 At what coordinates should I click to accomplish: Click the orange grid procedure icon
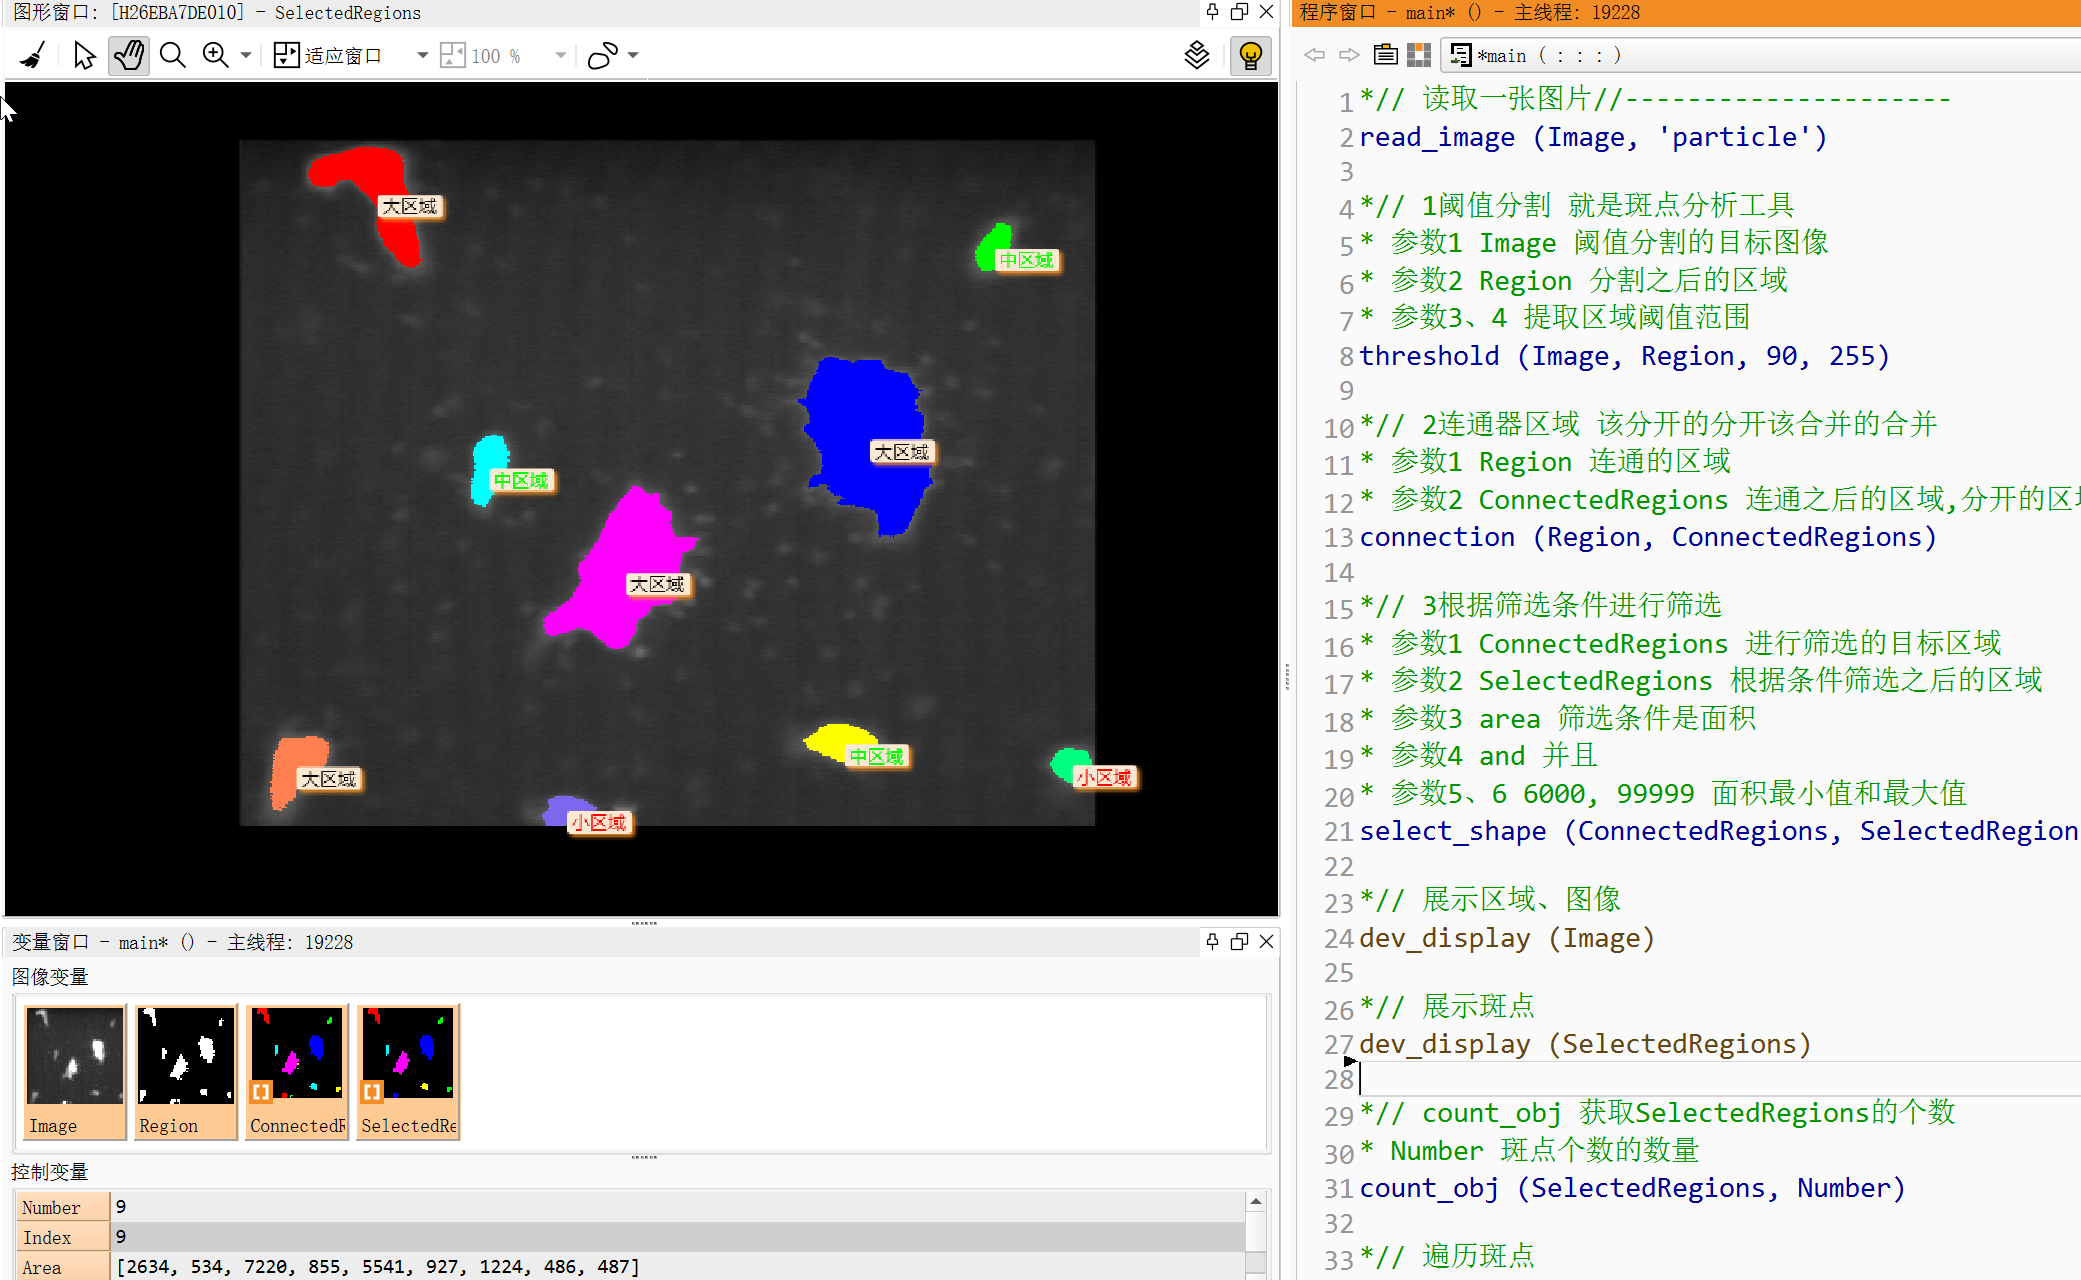pyautogui.click(x=1418, y=55)
